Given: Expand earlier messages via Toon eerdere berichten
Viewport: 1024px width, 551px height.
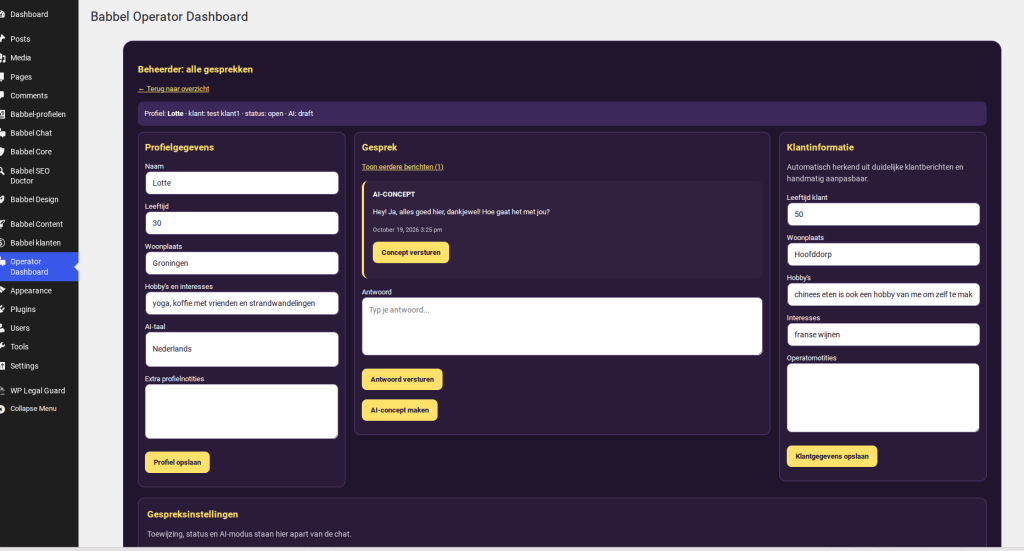Looking at the screenshot, I should [402, 167].
